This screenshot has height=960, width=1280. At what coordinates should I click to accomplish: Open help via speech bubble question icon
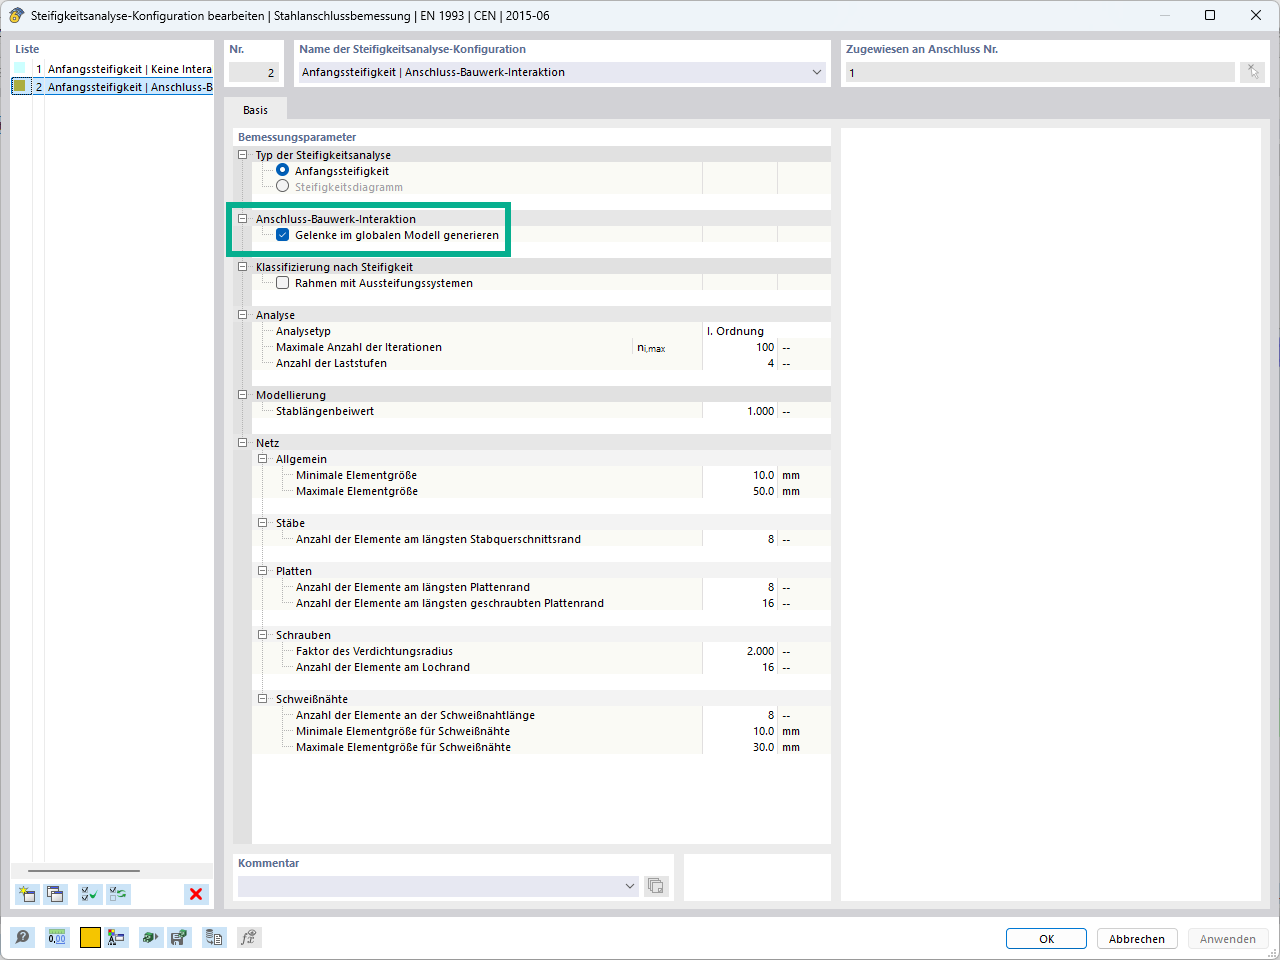pyautogui.click(x=22, y=937)
